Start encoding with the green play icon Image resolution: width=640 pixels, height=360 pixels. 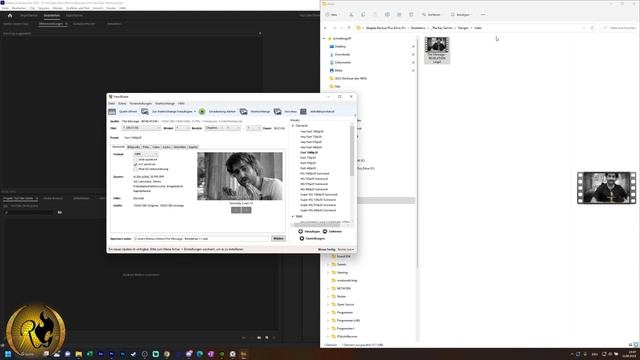pyautogui.click(x=202, y=111)
